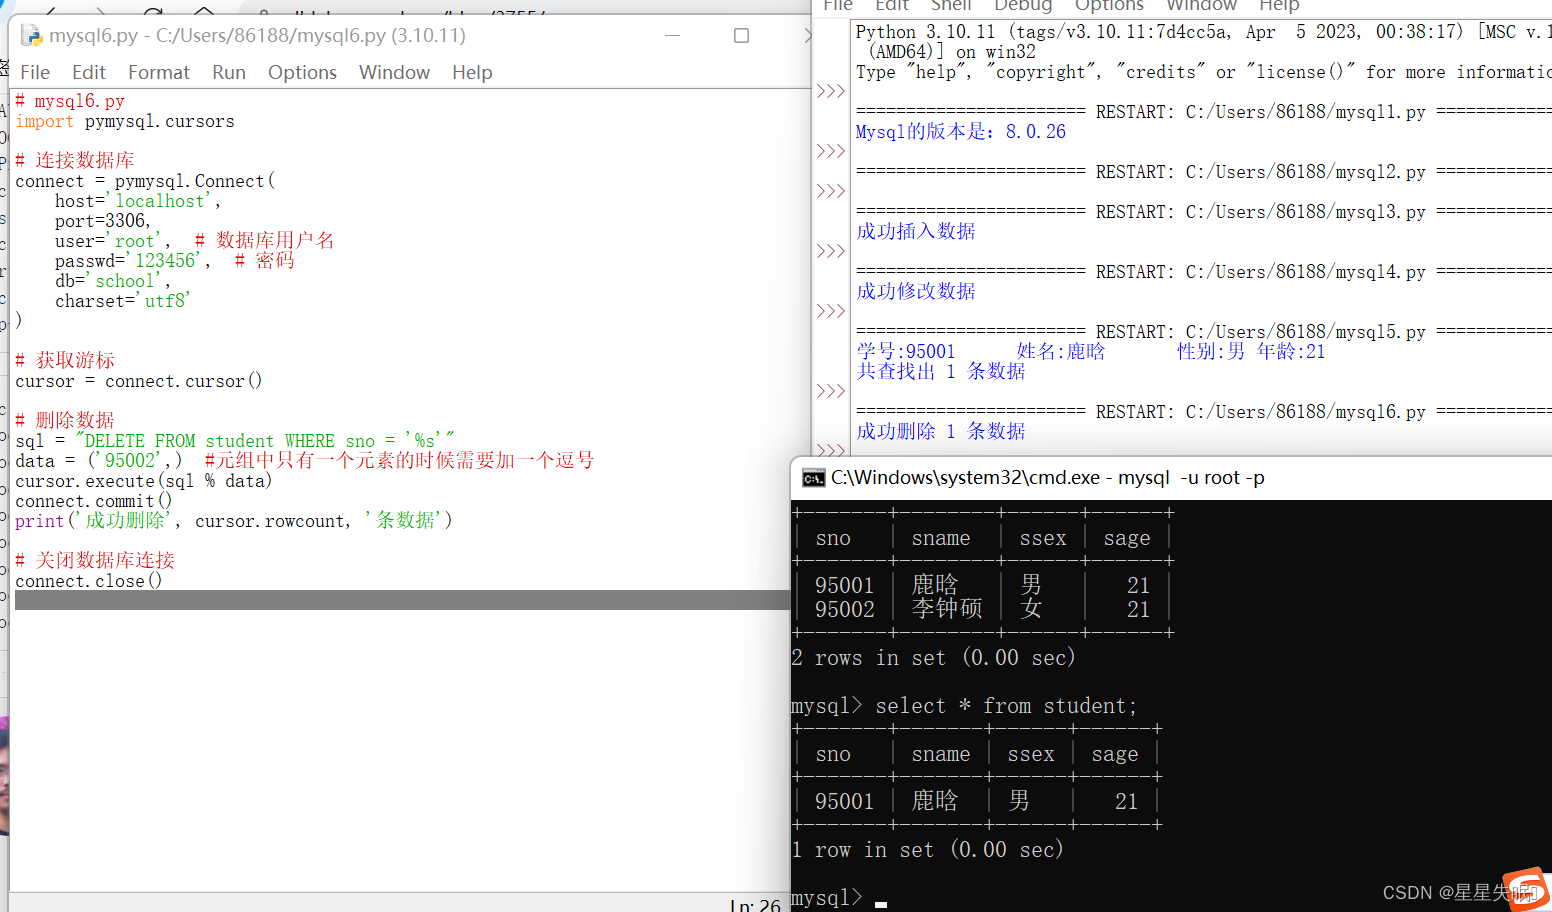
Task: Click '成功插入数据' output in Shell
Action: click(916, 231)
